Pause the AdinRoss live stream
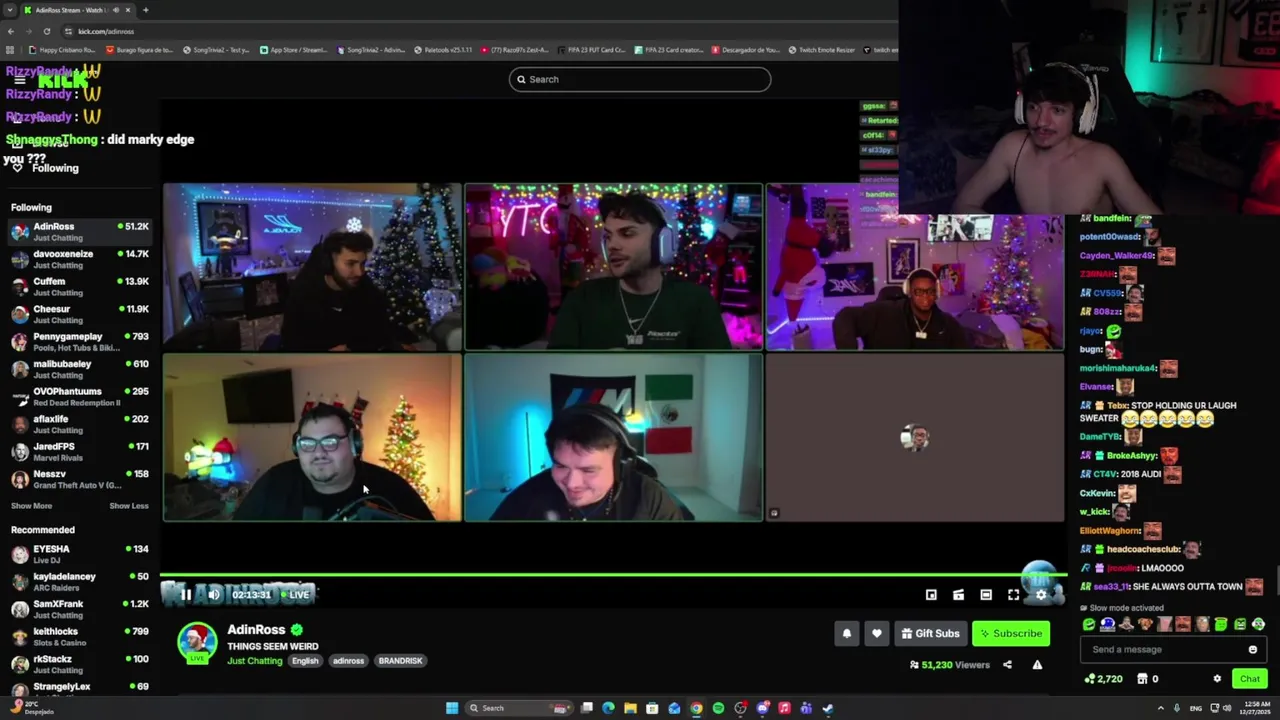This screenshot has width=1280, height=720. pyautogui.click(x=186, y=595)
